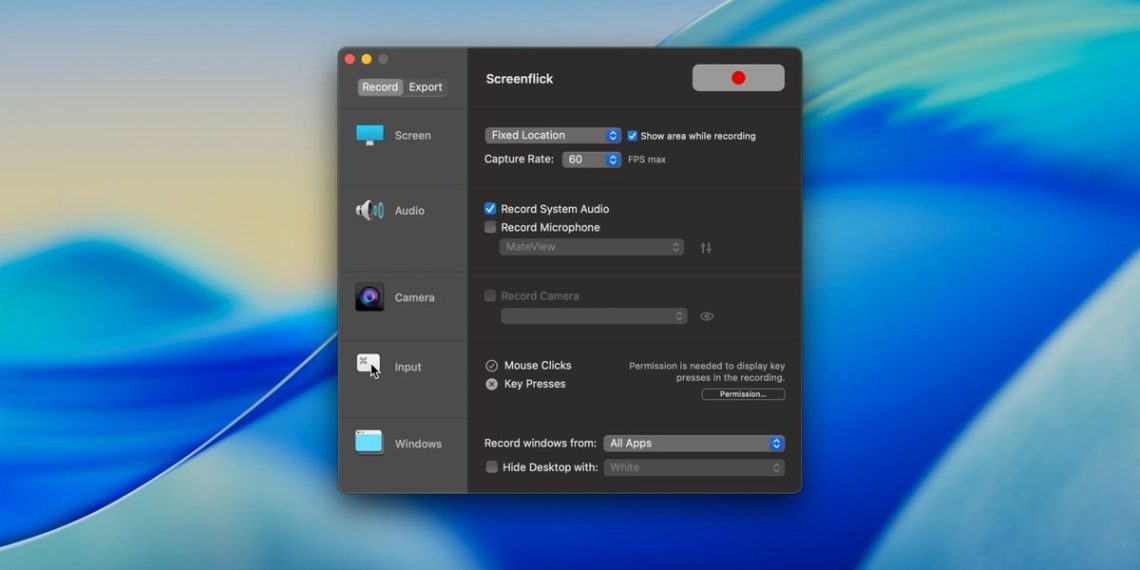This screenshot has width=1140, height=570.
Task: Click the Input keyboard-cursor icon
Action: pyautogui.click(x=369, y=366)
